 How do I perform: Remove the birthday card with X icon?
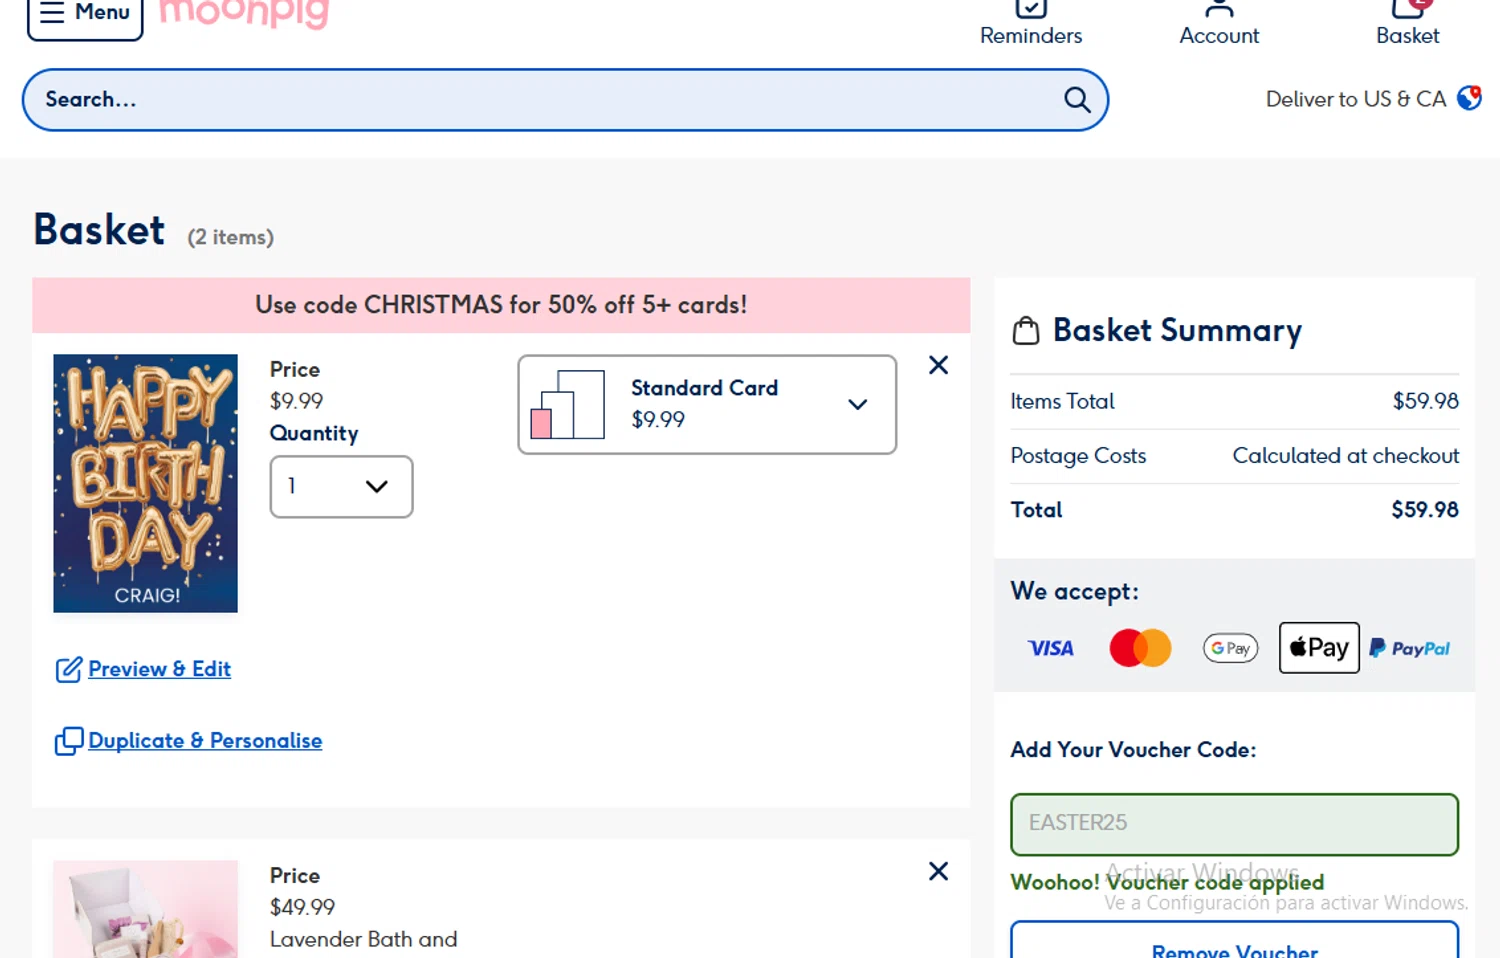click(938, 365)
